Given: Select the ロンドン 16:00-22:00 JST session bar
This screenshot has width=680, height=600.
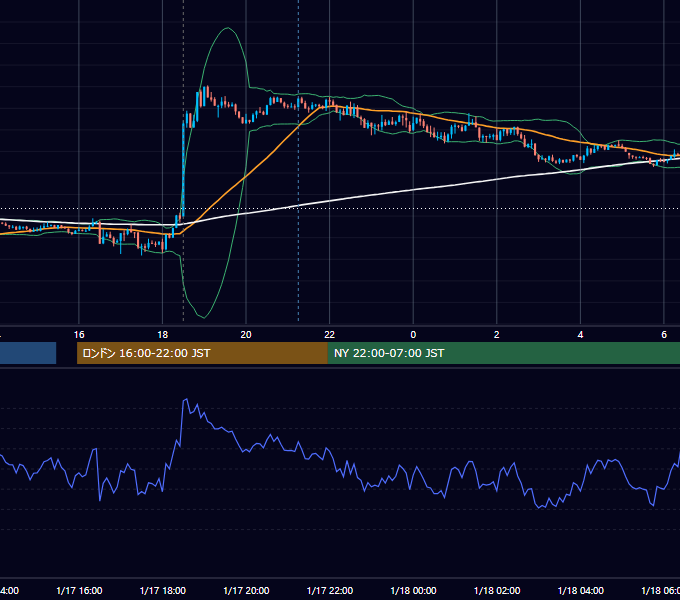Looking at the screenshot, I should tap(202, 353).
